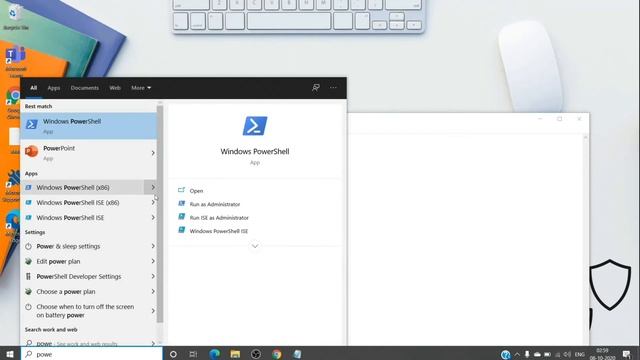Open OBS Studio from taskbar

pos(256,354)
